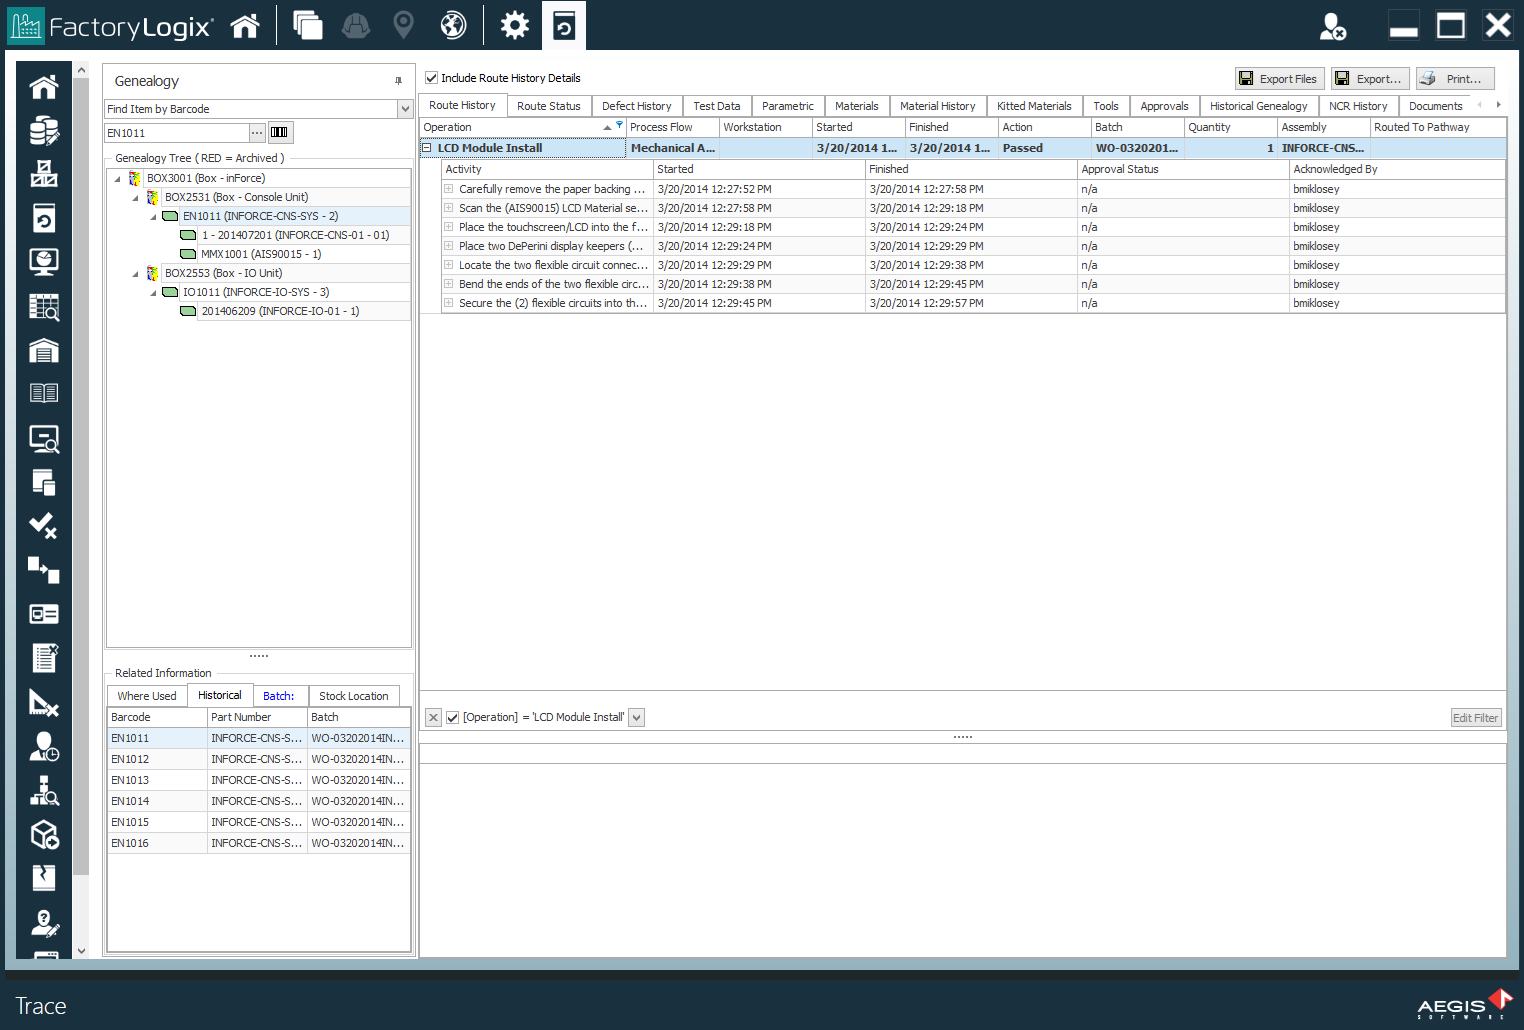Click the Export Files button

tap(1279, 78)
